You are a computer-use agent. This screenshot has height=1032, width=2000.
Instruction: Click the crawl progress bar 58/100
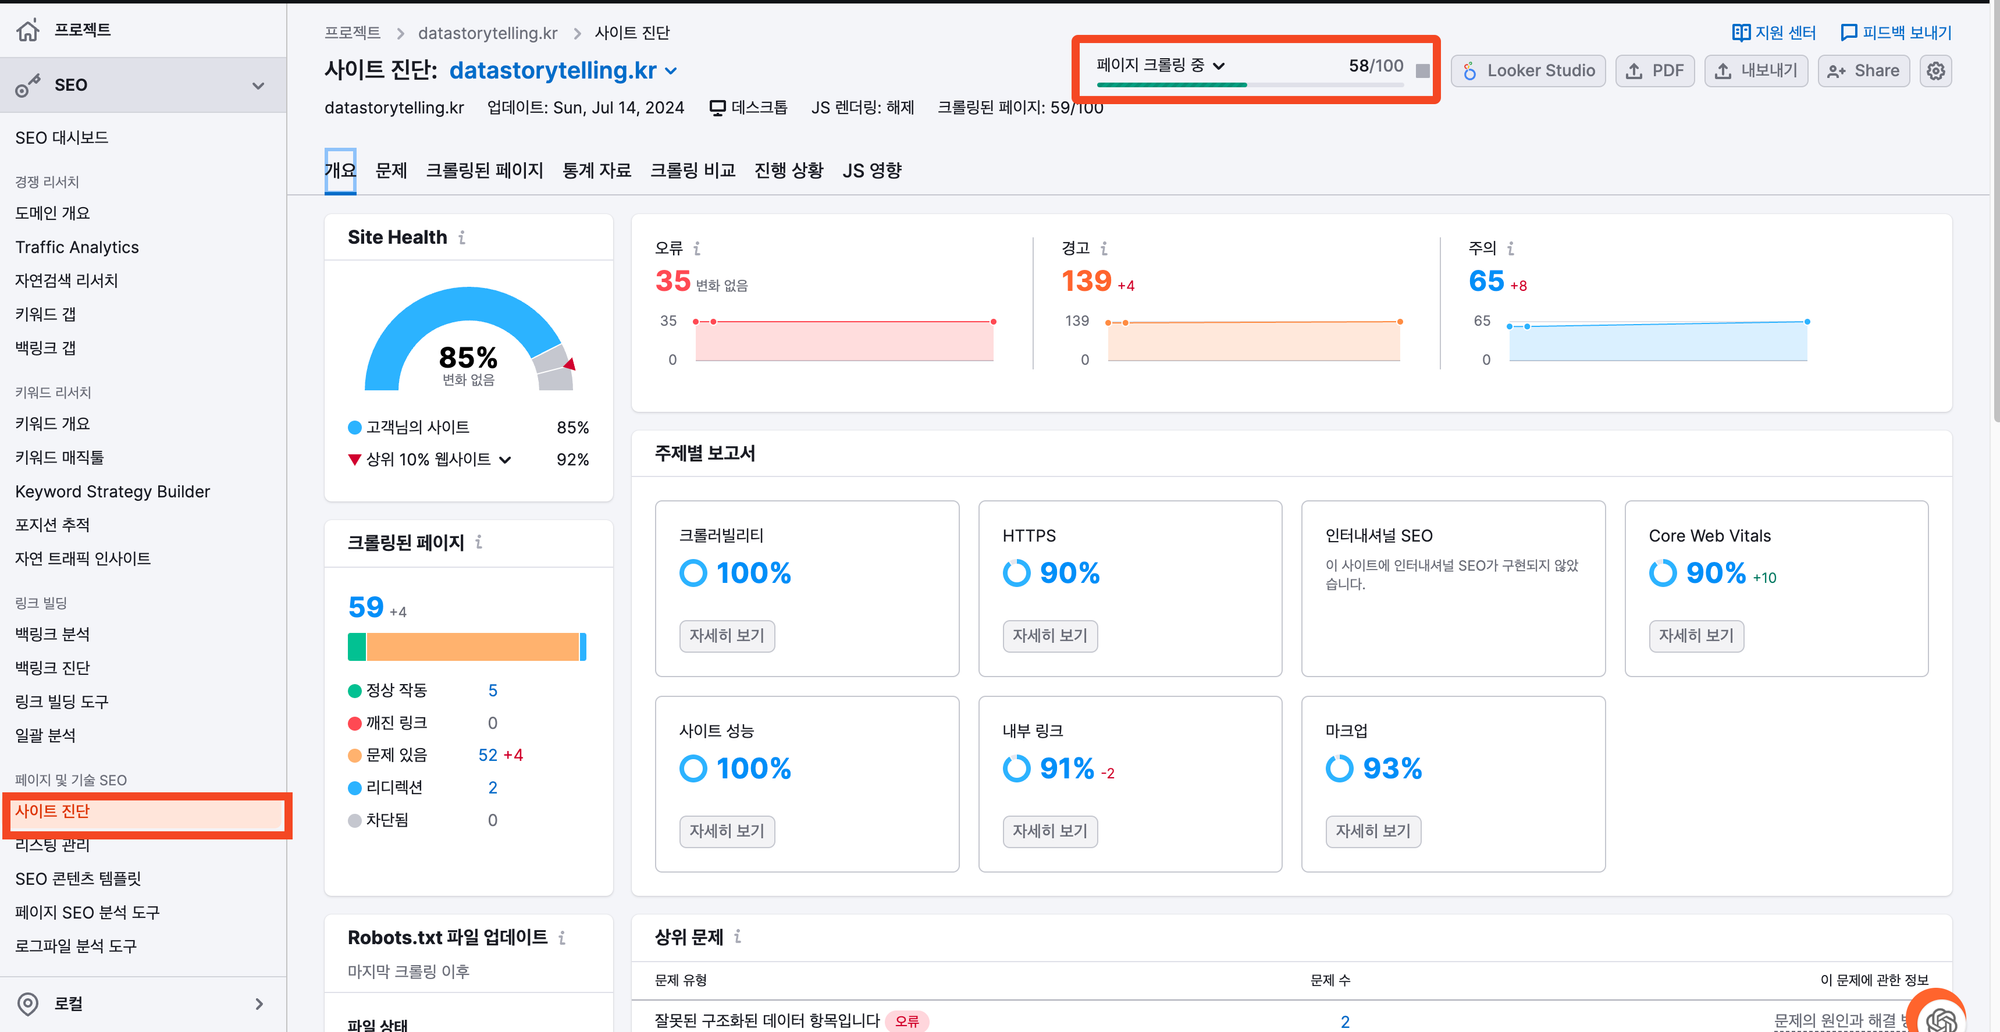point(1250,85)
